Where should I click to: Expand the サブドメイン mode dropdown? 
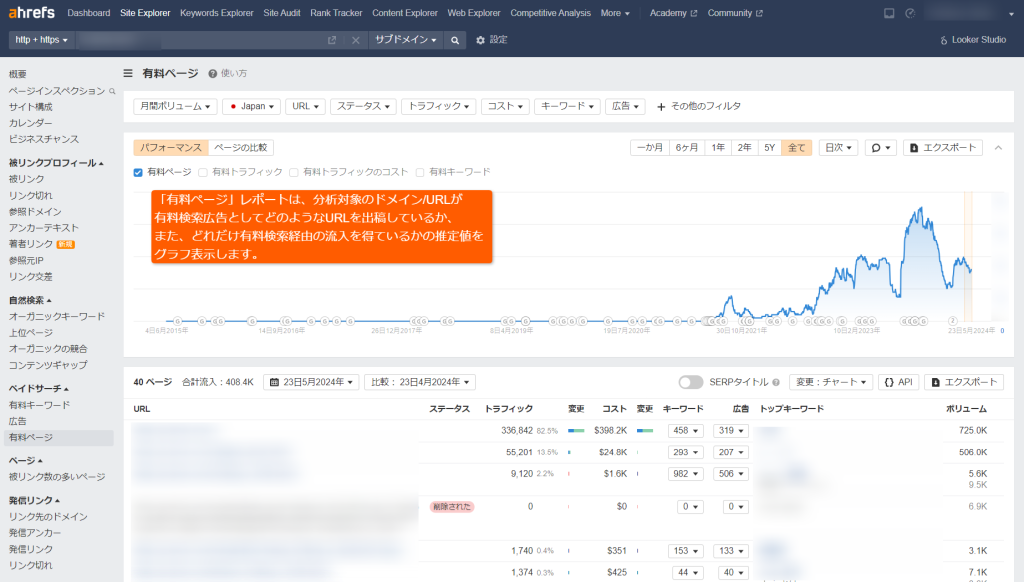(405, 41)
